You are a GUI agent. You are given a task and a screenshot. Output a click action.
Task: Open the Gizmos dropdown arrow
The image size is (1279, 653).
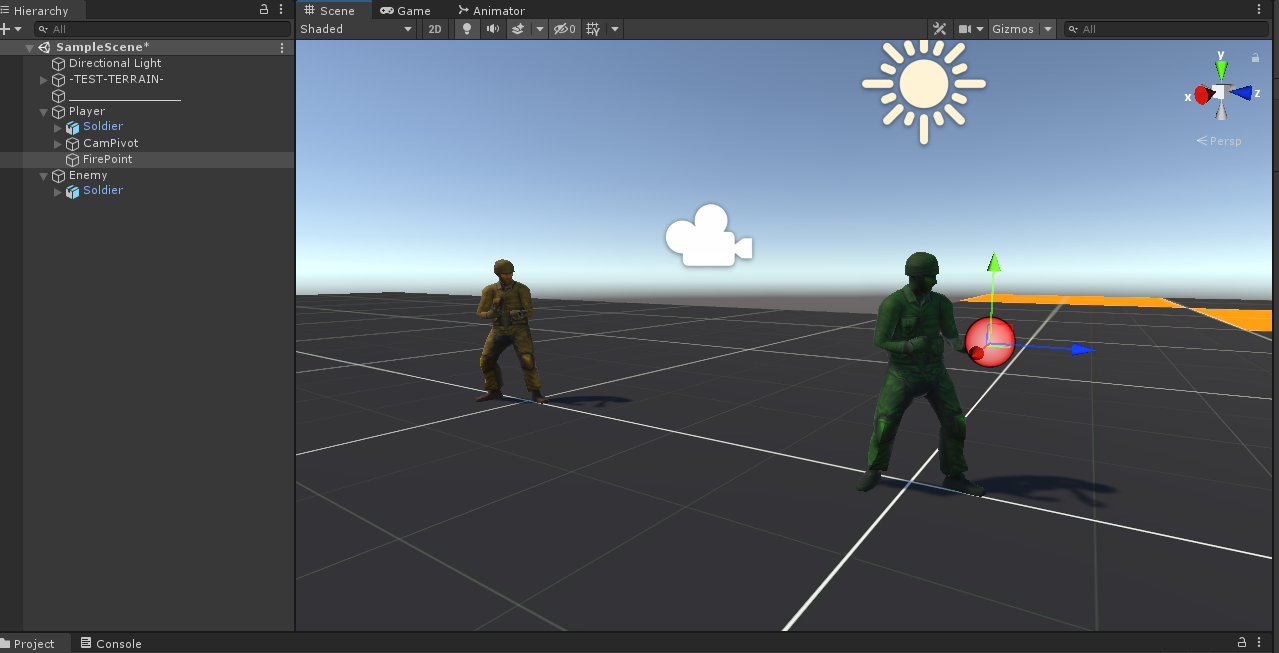pos(1048,29)
